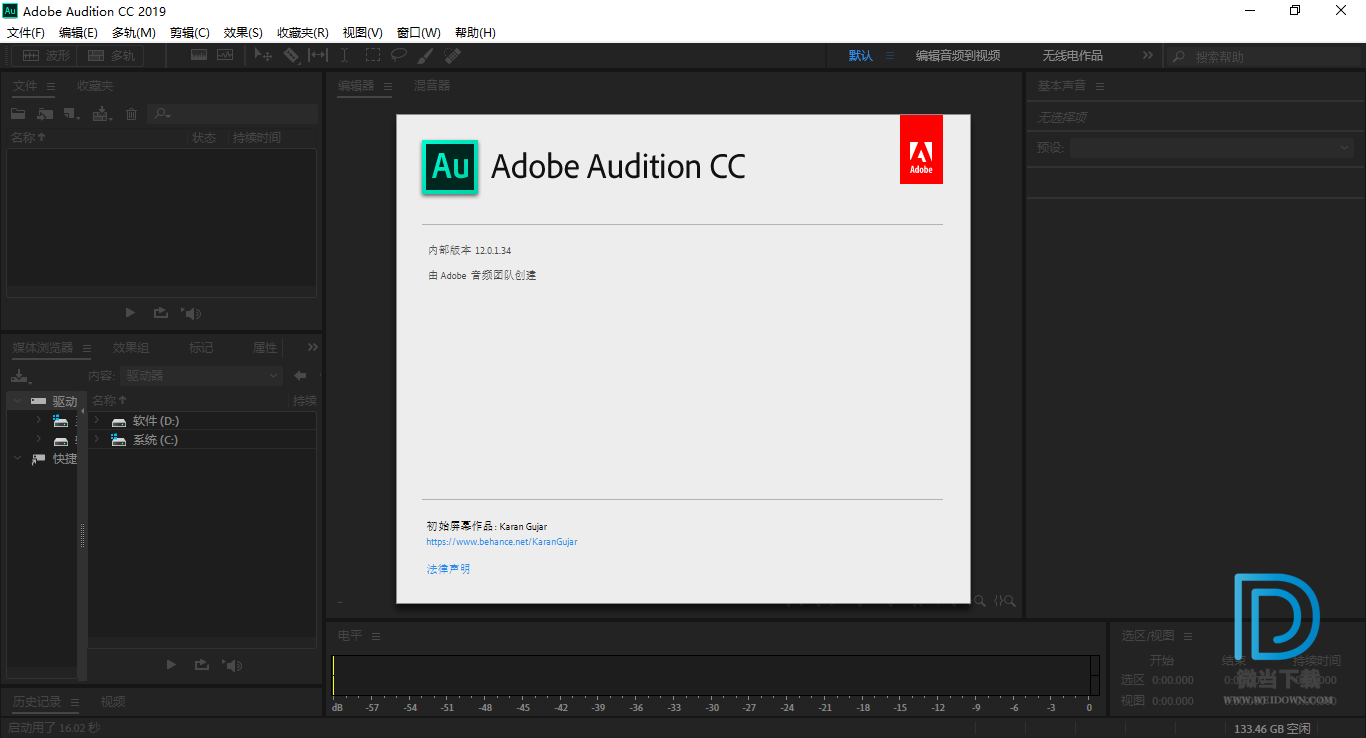The image size is (1366, 738).
Task: Open the 预设 dropdown in 基本声音
Action: [x=1212, y=147]
